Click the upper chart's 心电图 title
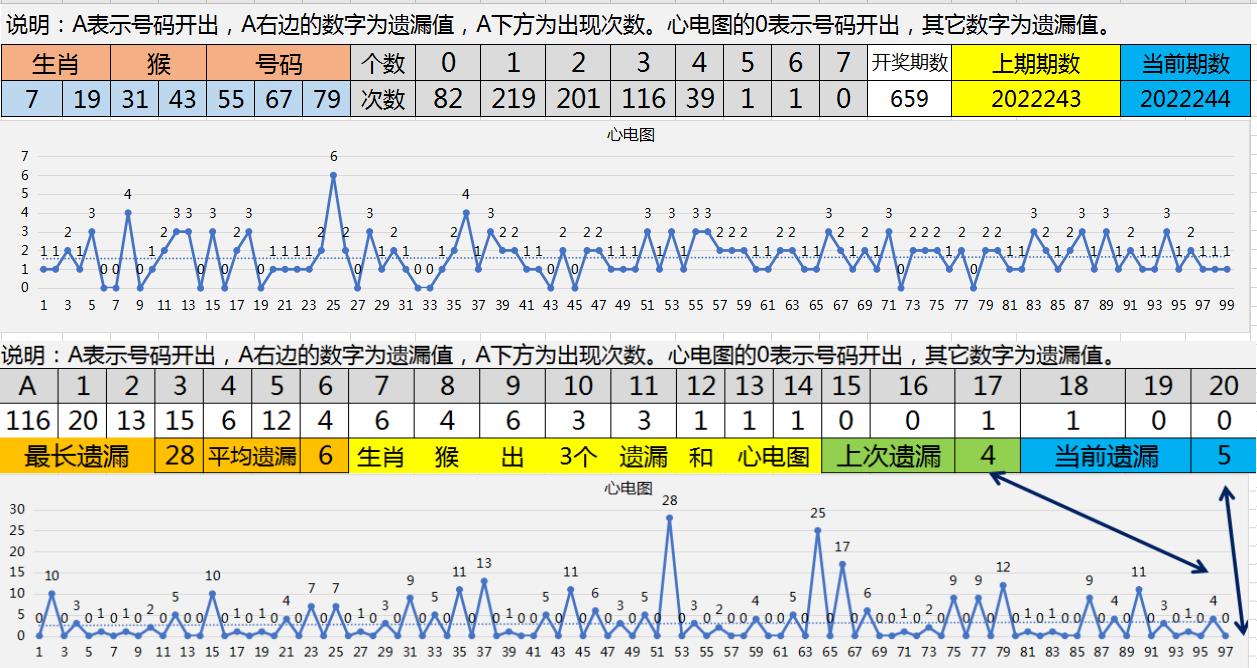The height and width of the screenshot is (668, 1257). click(x=630, y=134)
